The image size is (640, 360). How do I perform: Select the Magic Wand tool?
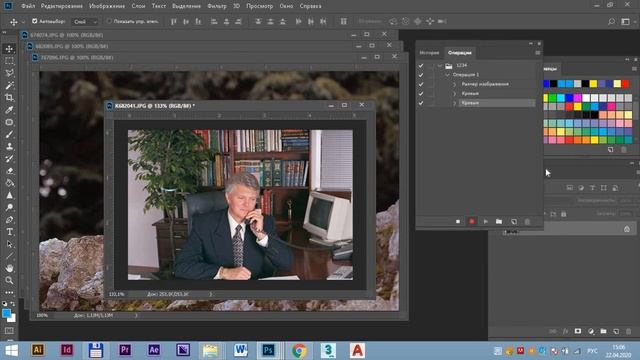[9, 85]
